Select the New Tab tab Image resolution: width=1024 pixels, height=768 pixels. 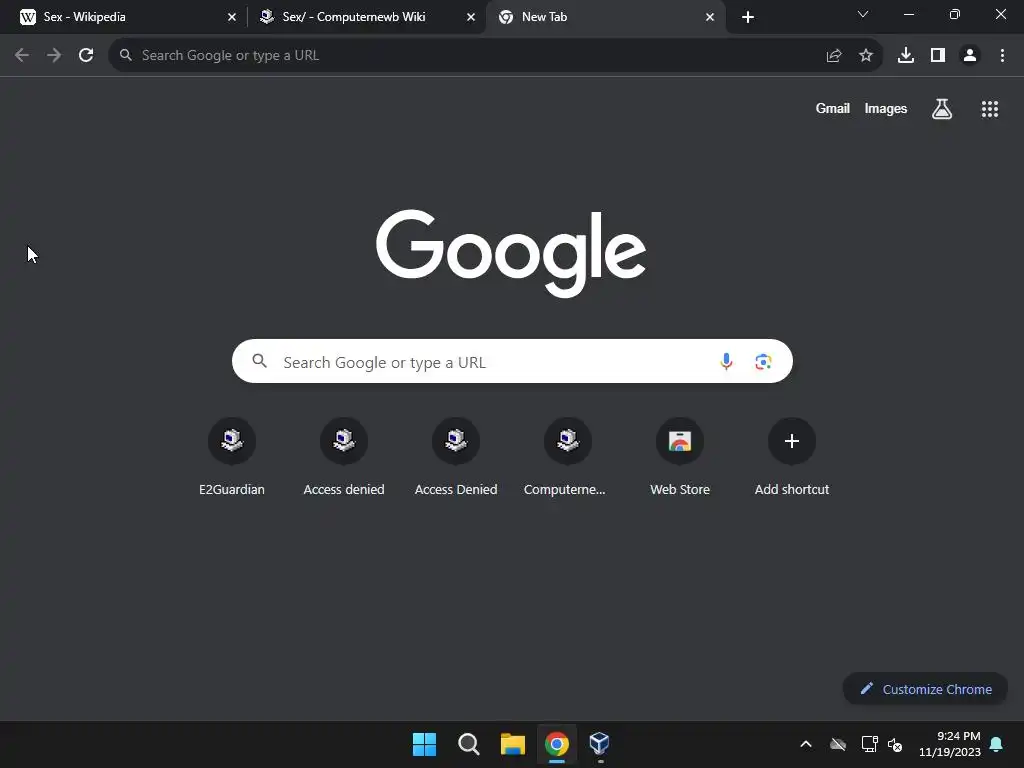605,17
